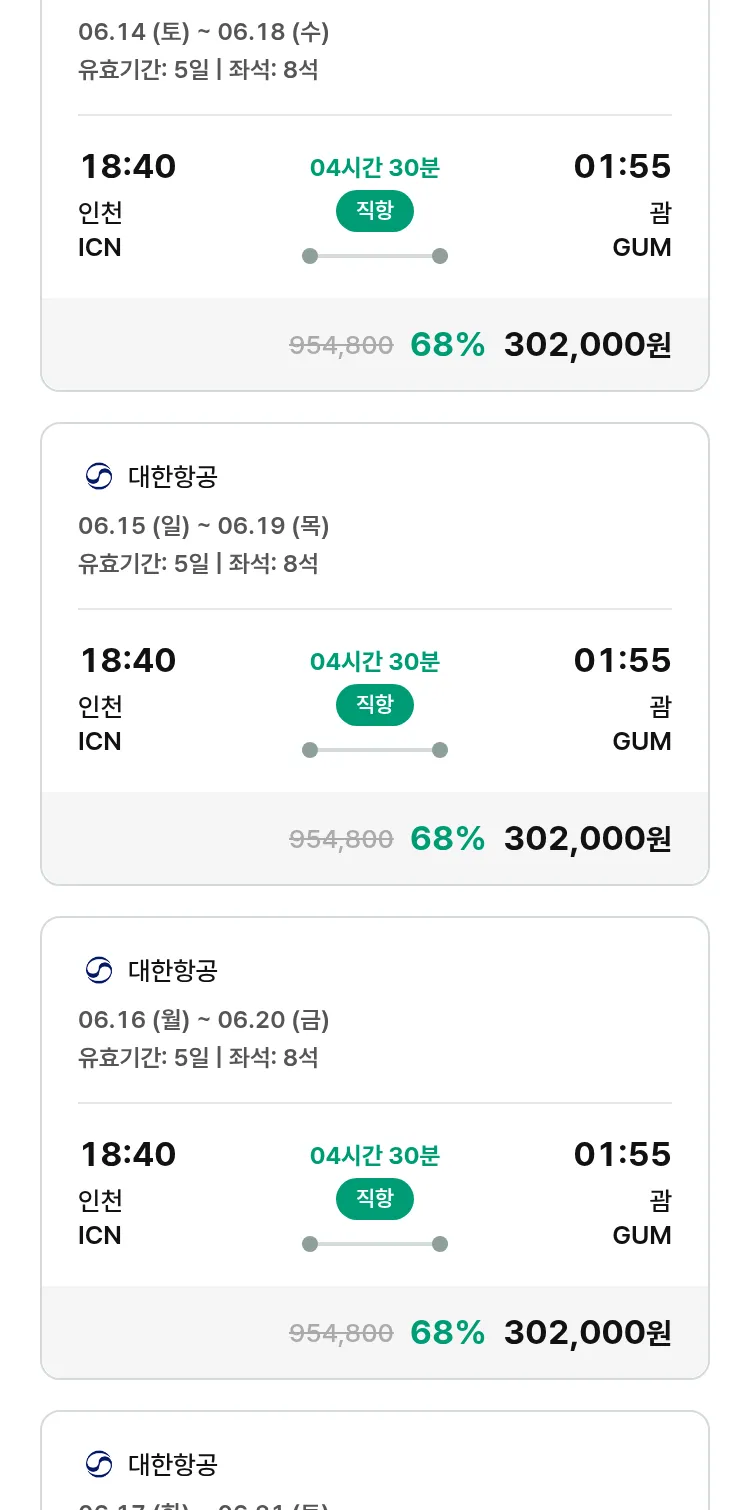Image resolution: width=750 pixels, height=1510 pixels.
Task: Select 302,000원 price on 06.14 flight
Action: click(x=587, y=345)
